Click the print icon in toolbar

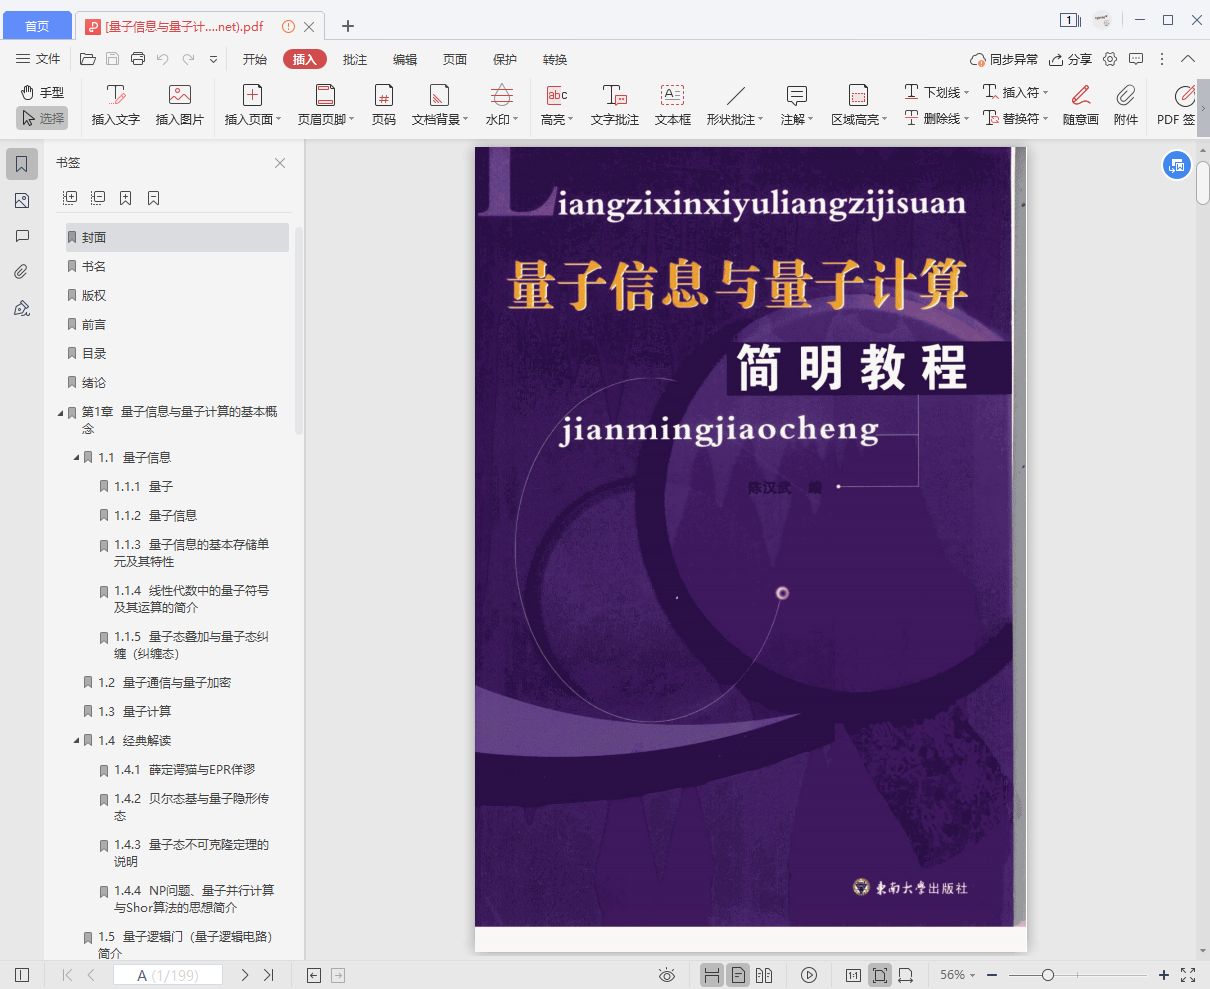(x=138, y=59)
